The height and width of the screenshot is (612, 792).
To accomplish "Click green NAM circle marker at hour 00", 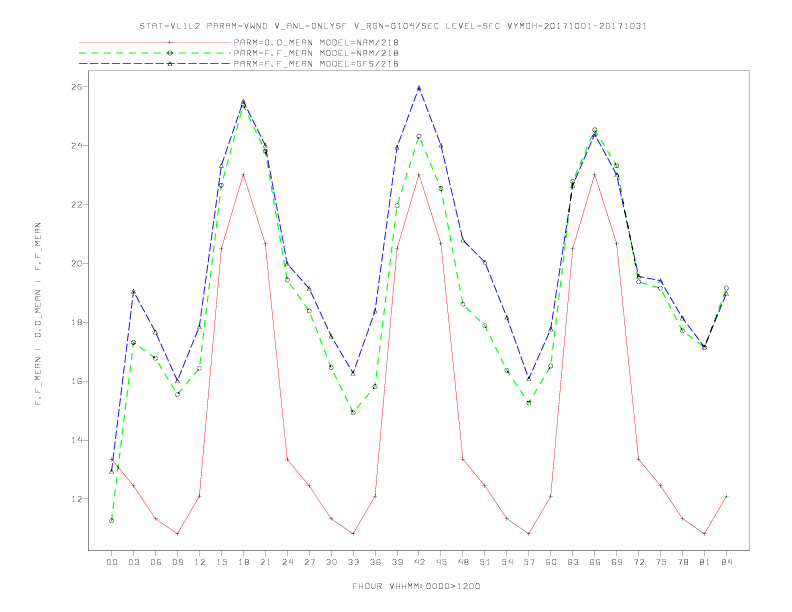I will tap(112, 521).
